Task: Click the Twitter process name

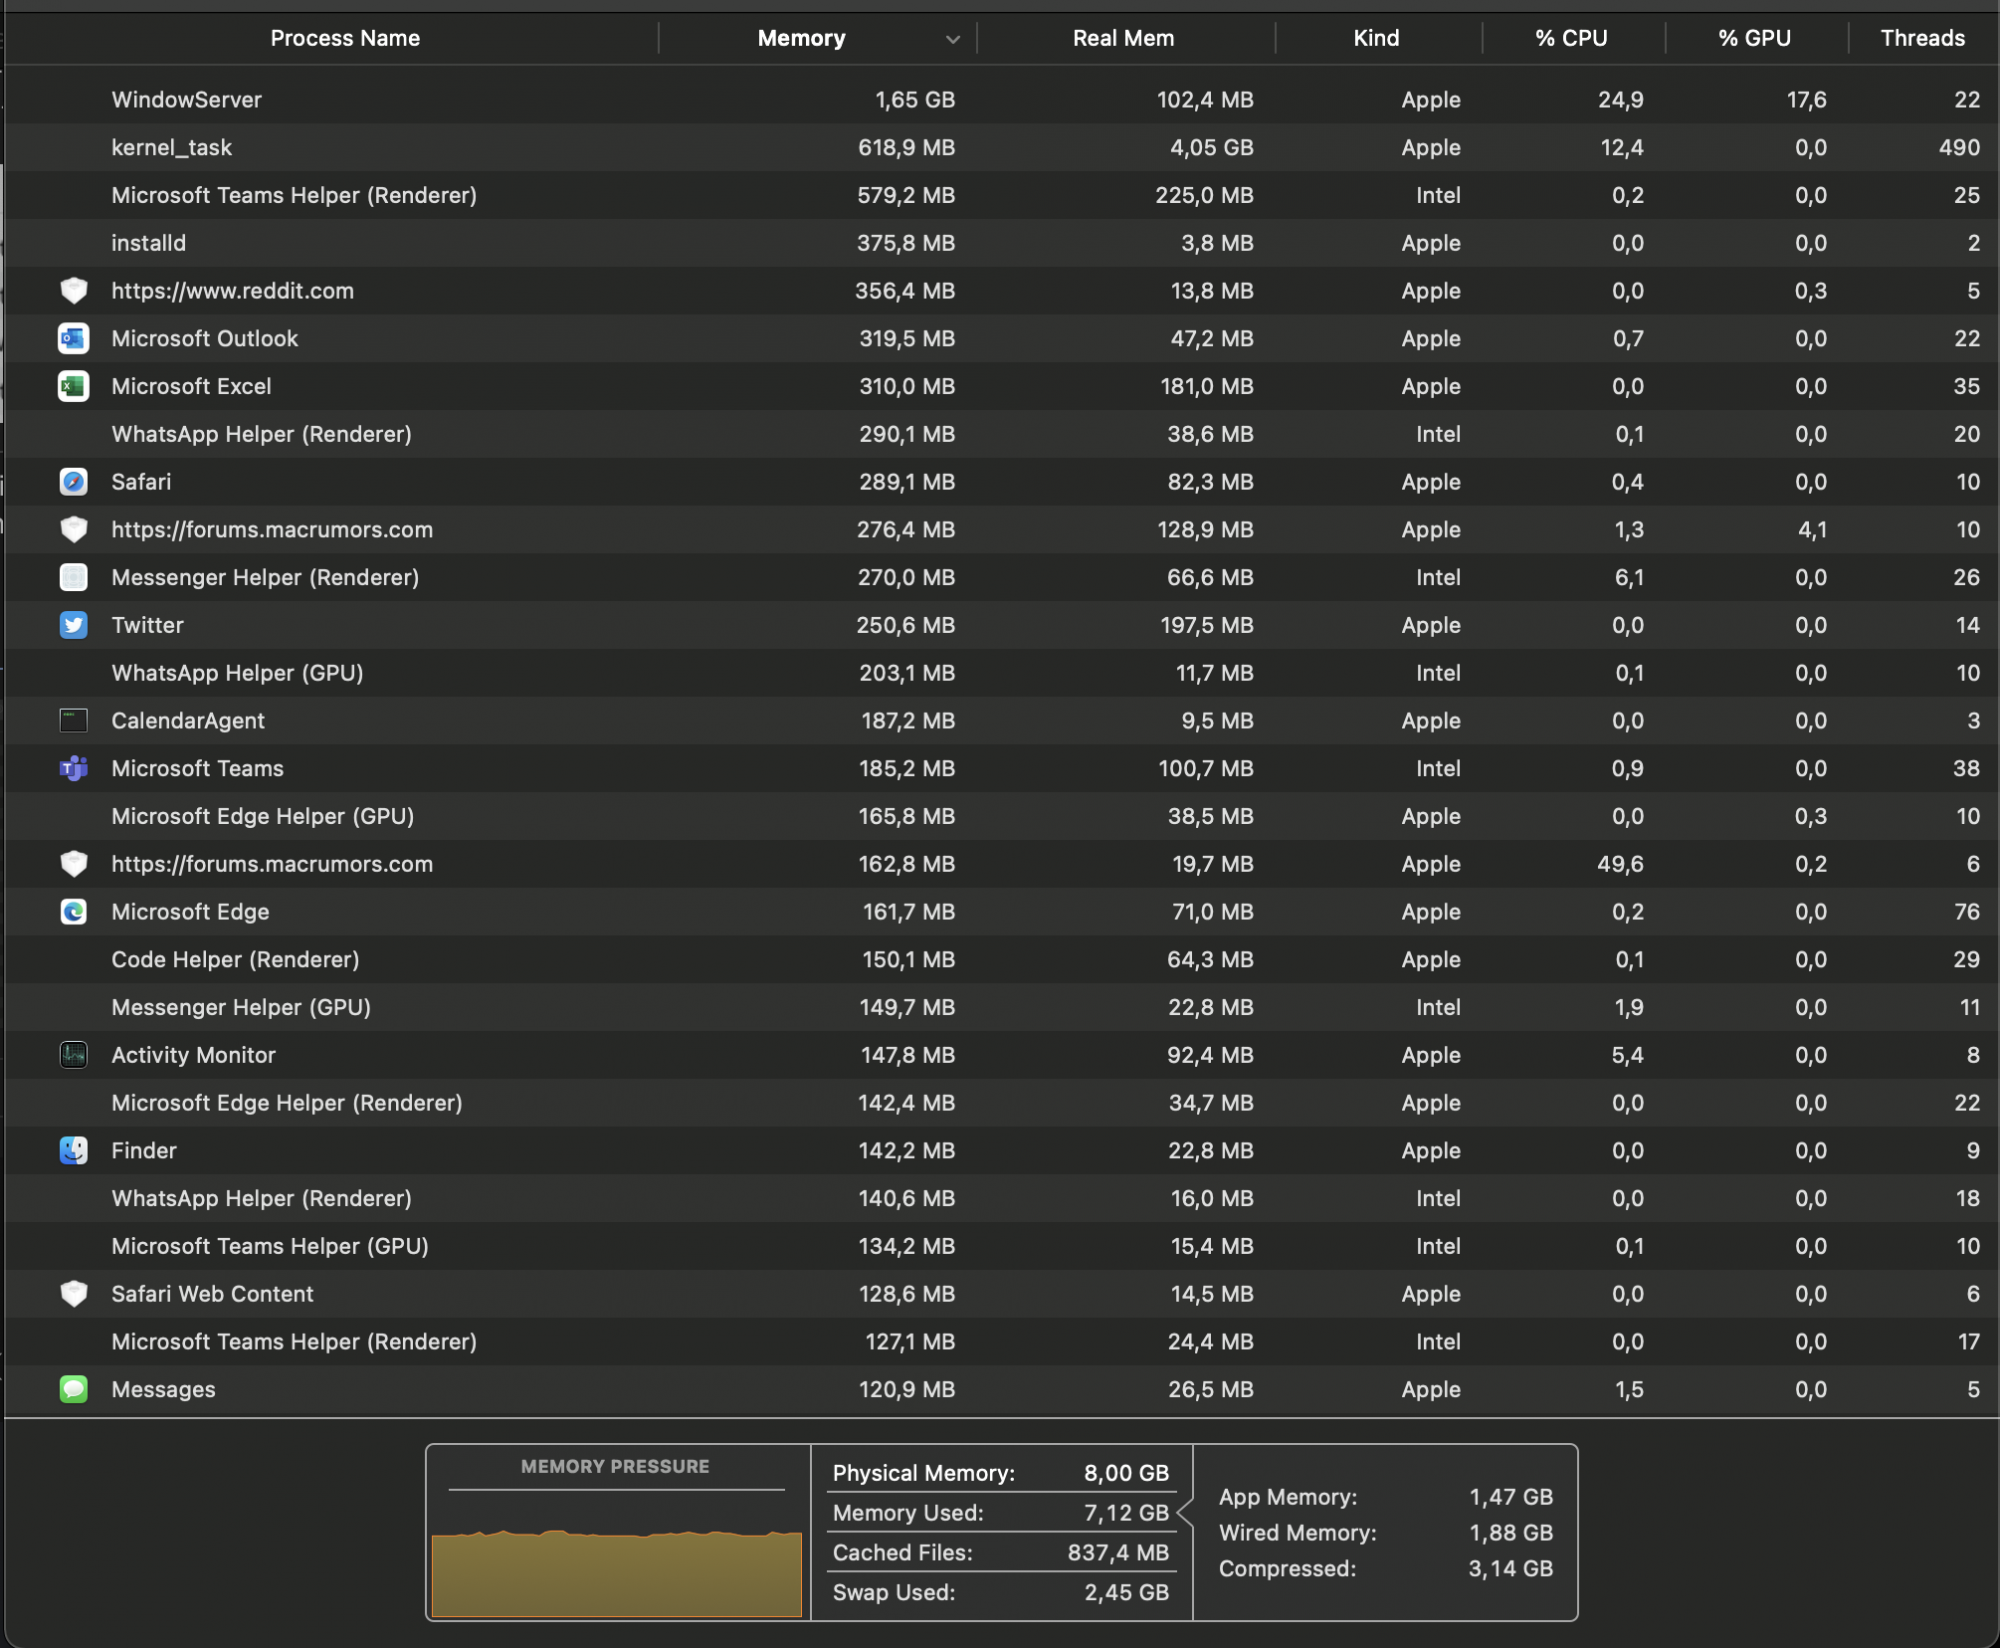Action: [147, 626]
